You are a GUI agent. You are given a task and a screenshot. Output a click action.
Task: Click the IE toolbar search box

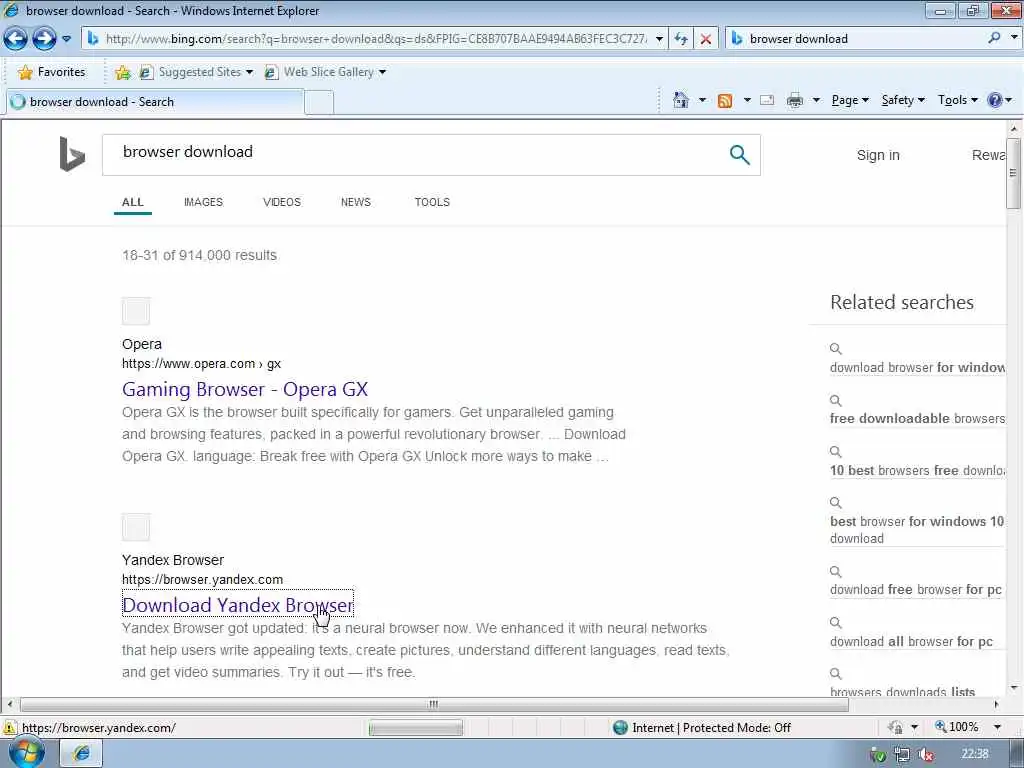pos(864,39)
